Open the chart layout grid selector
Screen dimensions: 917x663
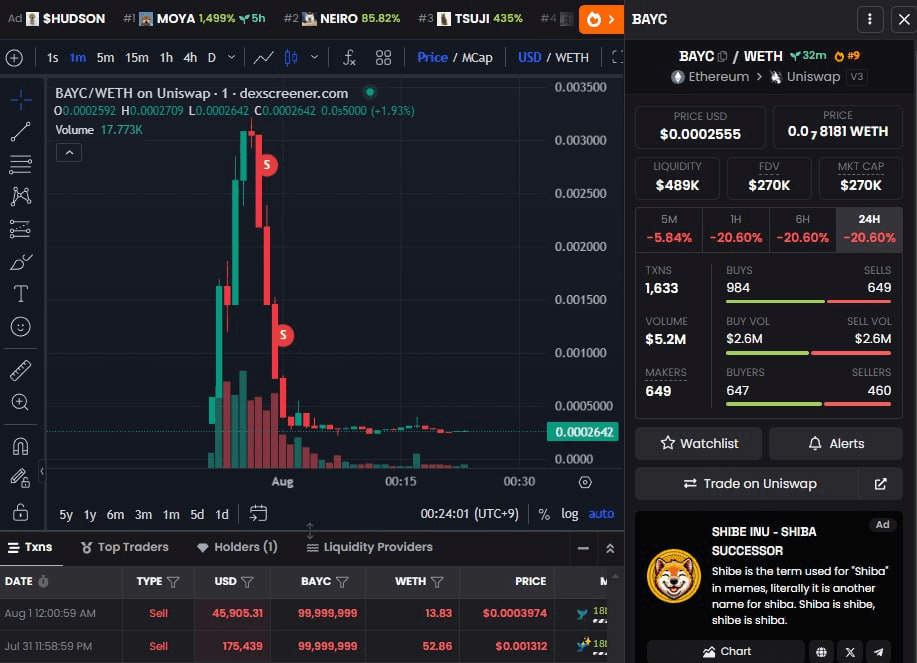point(383,57)
